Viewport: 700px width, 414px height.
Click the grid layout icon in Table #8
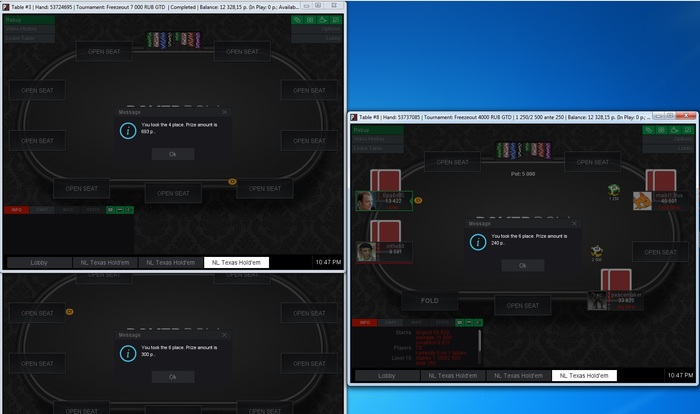click(662, 130)
